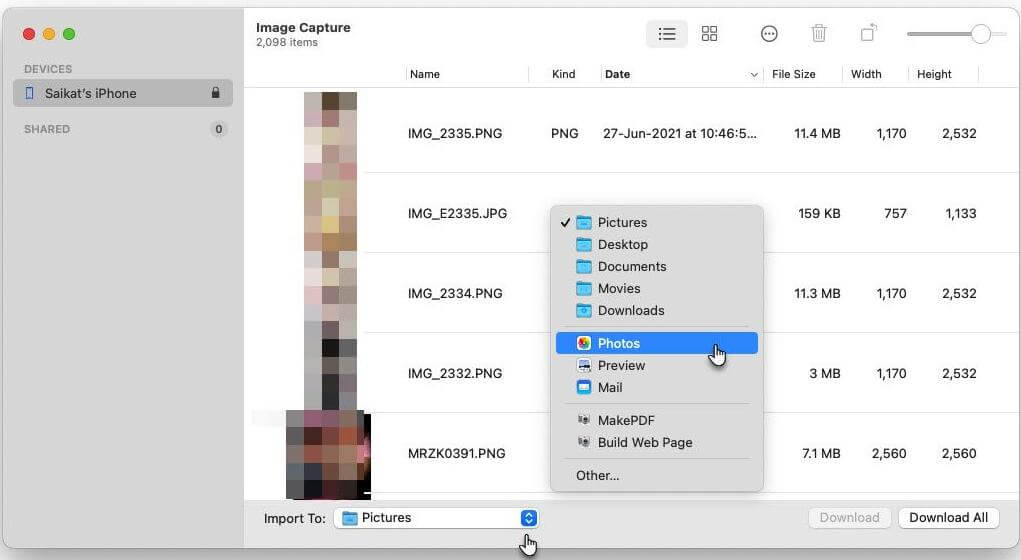The width and height of the screenshot is (1021, 560).
Task: Choose Preview from the destination menu
Action: [x=656, y=365]
